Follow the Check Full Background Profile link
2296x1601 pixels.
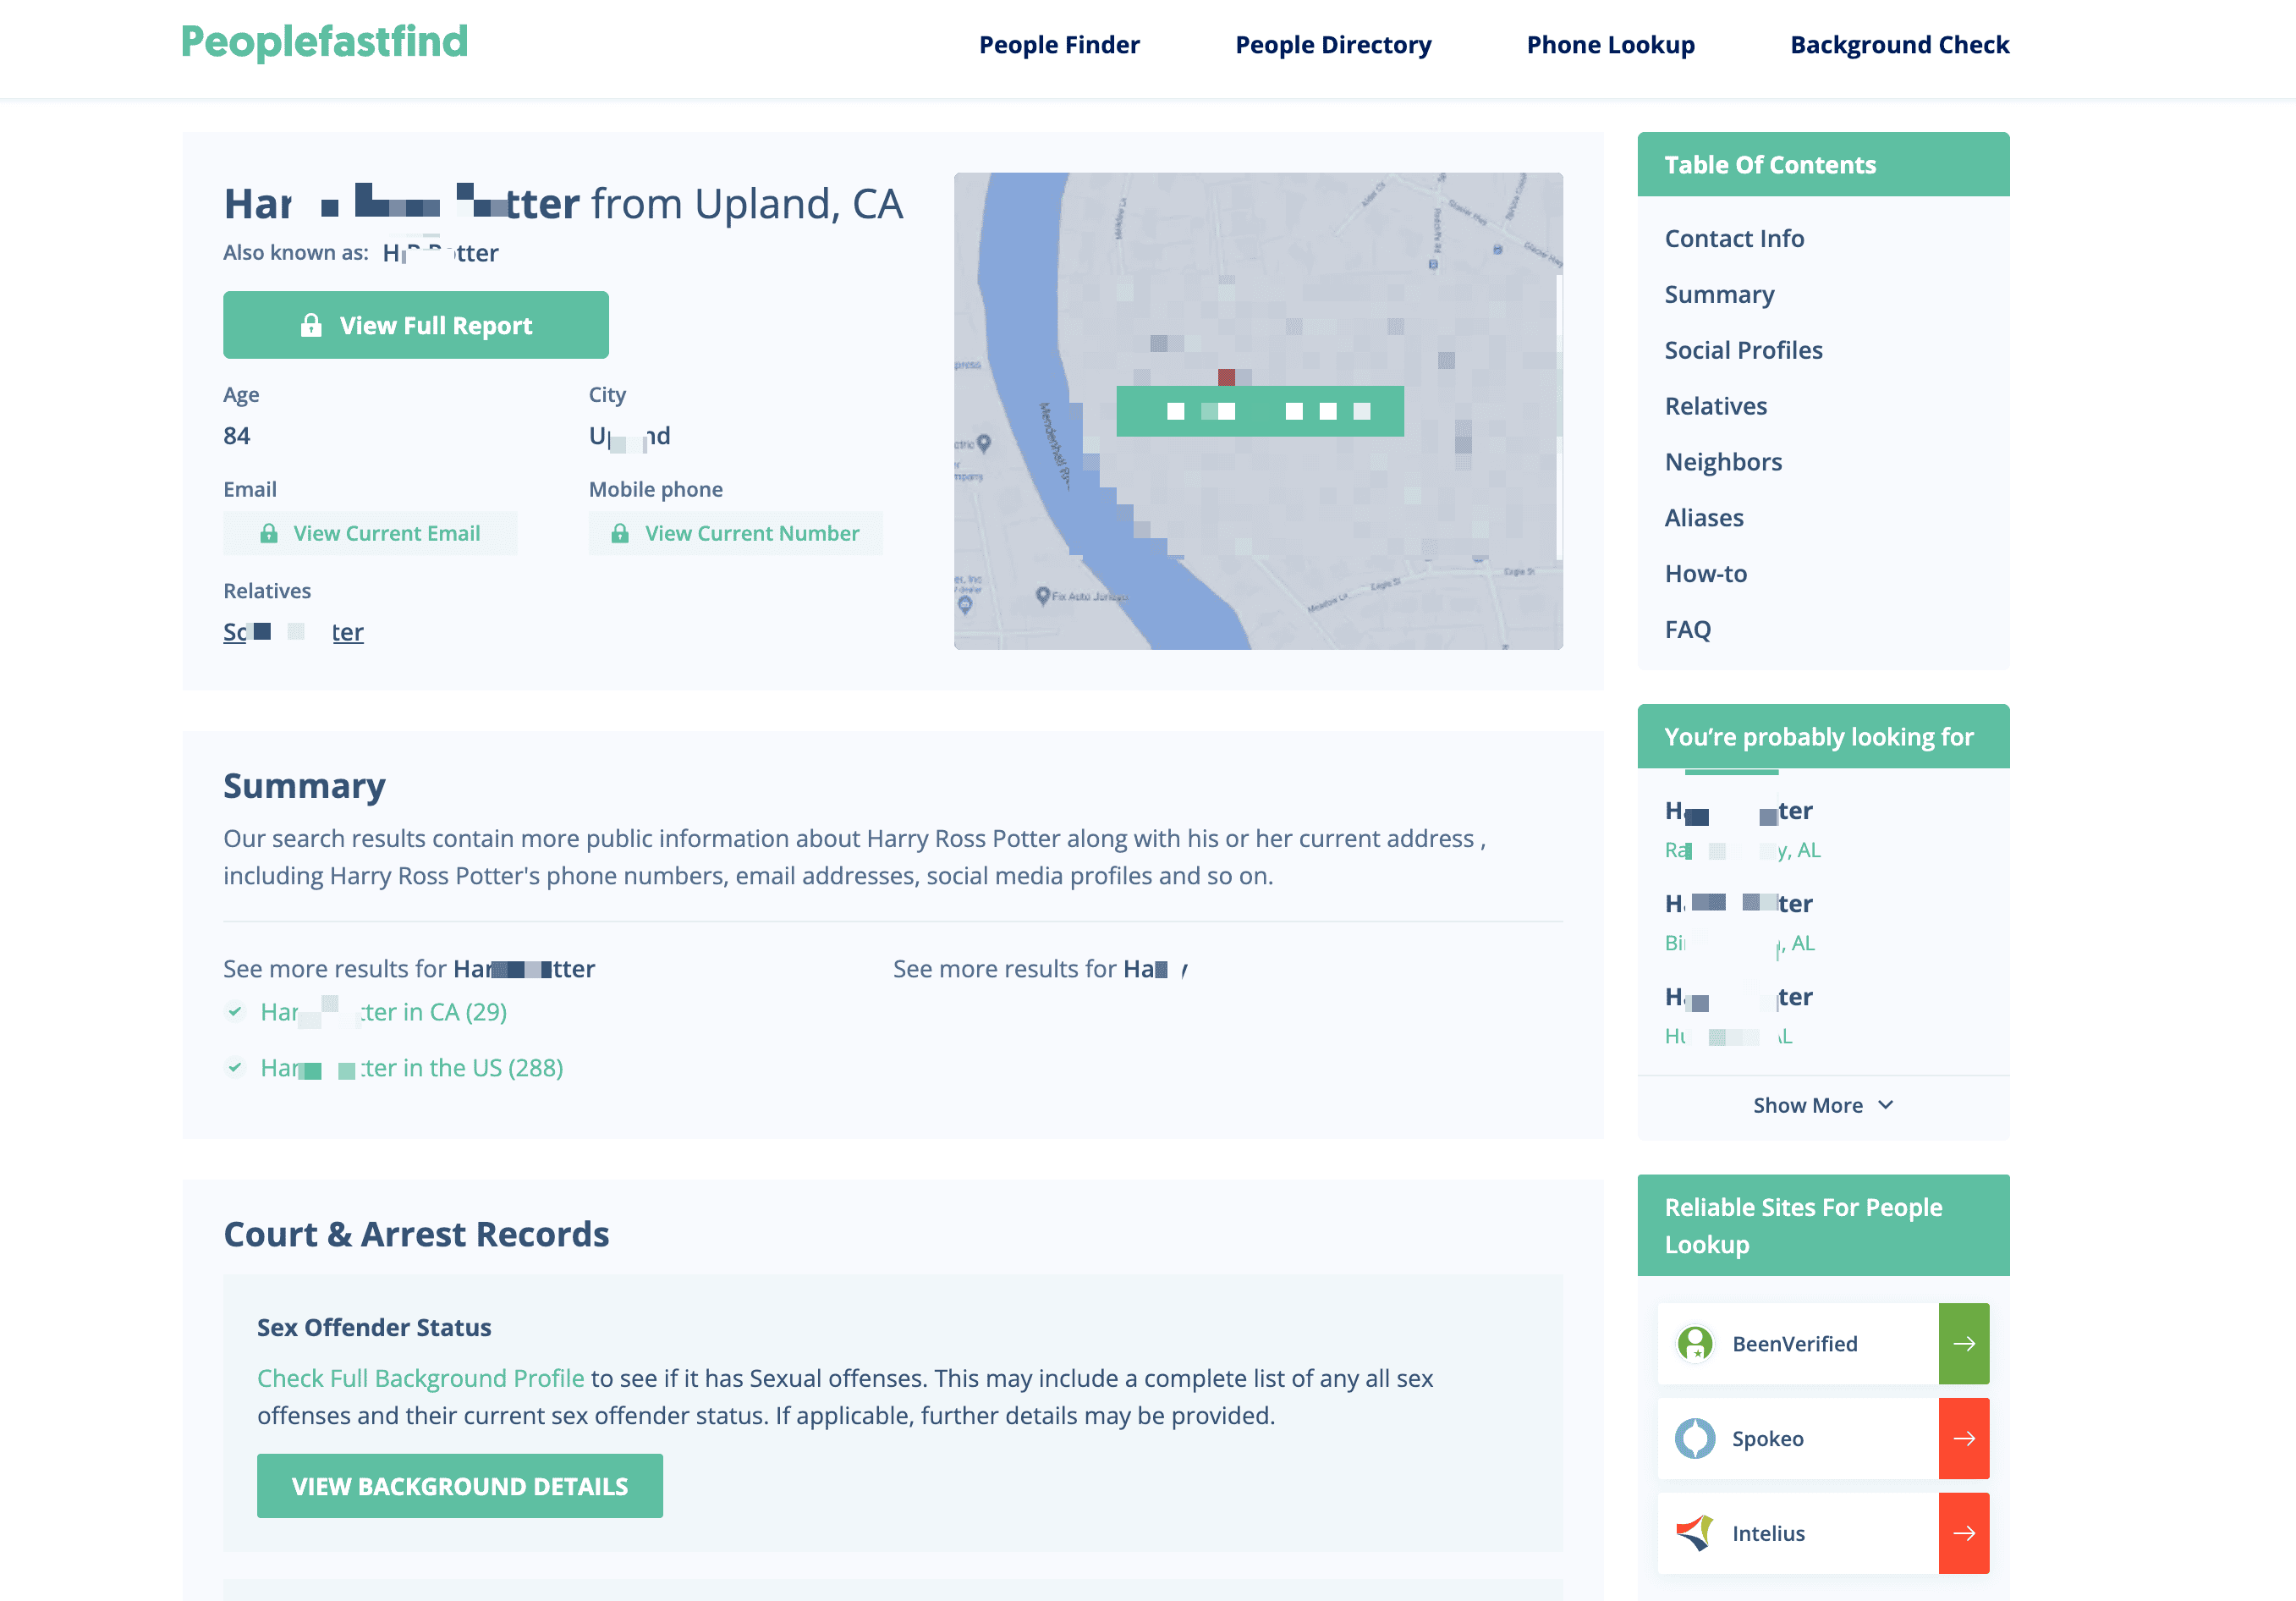(420, 1378)
